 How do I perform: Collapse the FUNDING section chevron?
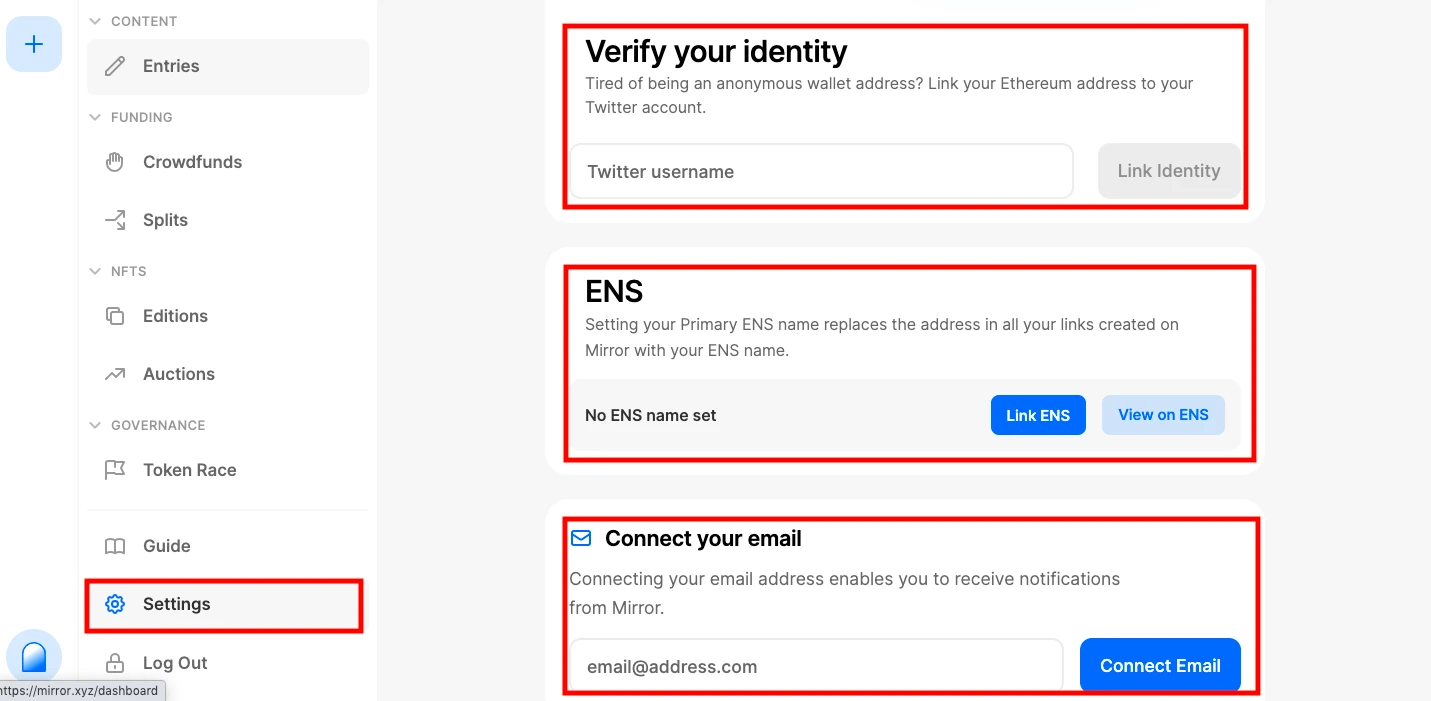pos(95,117)
